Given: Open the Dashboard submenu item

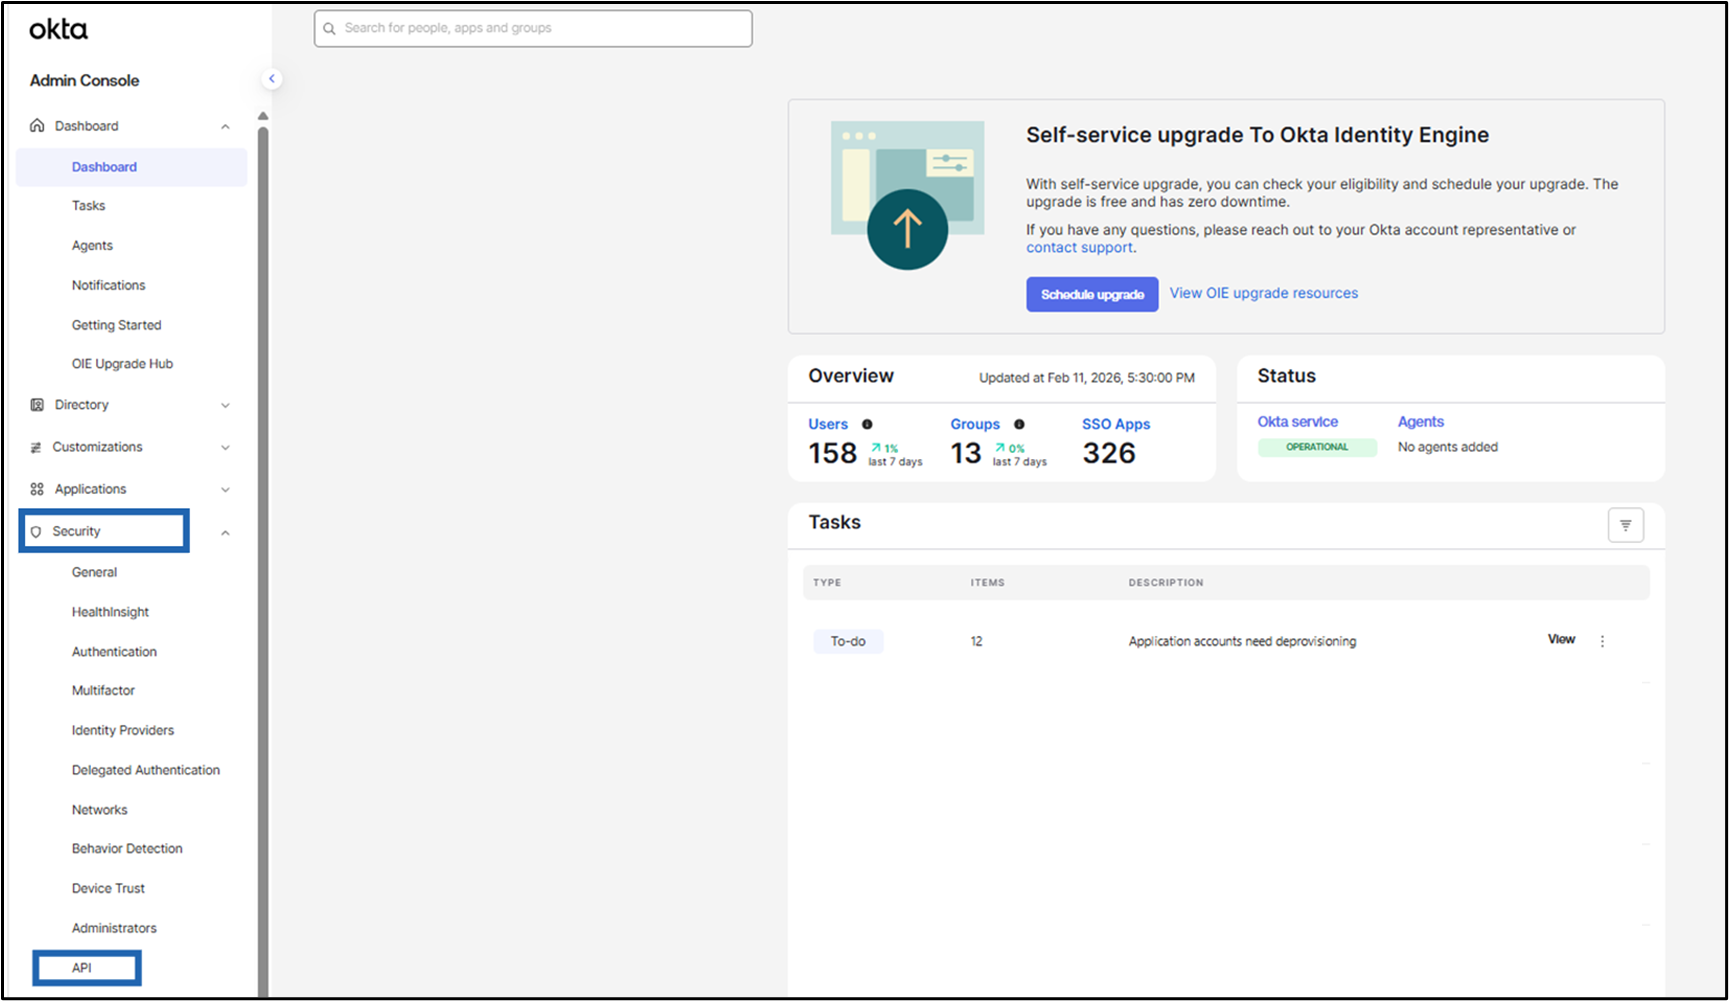Looking at the screenshot, I should click(x=131, y=167).
